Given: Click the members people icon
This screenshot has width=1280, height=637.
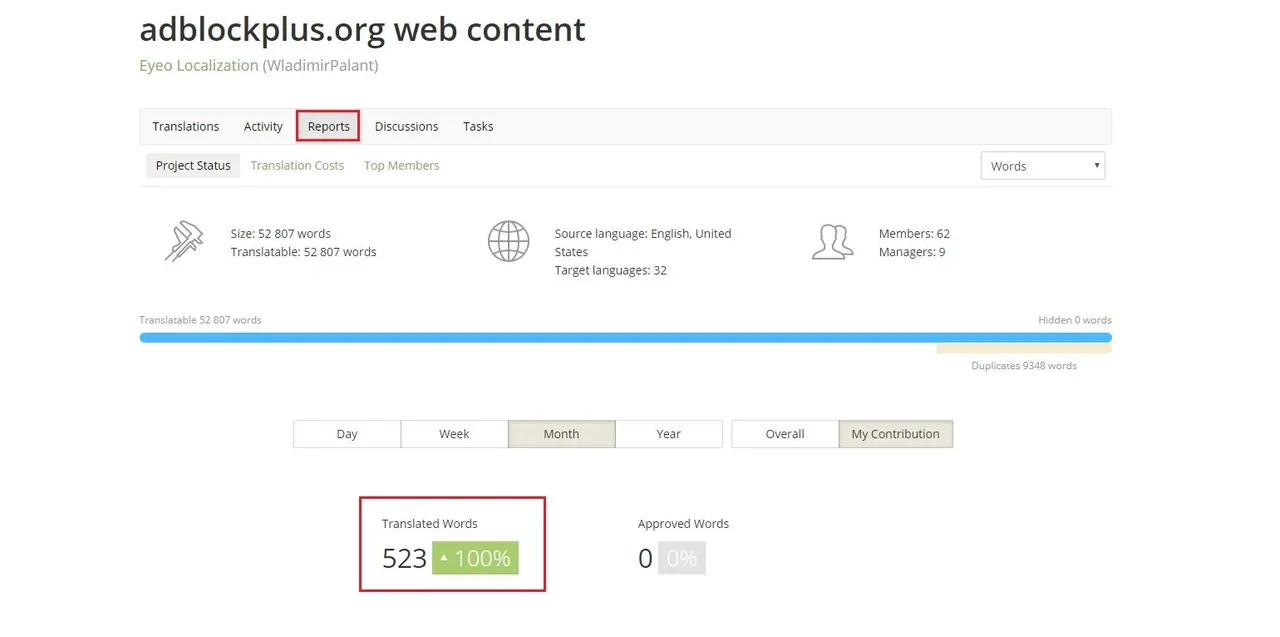Looking at the screenshot, I should (832, 242).
